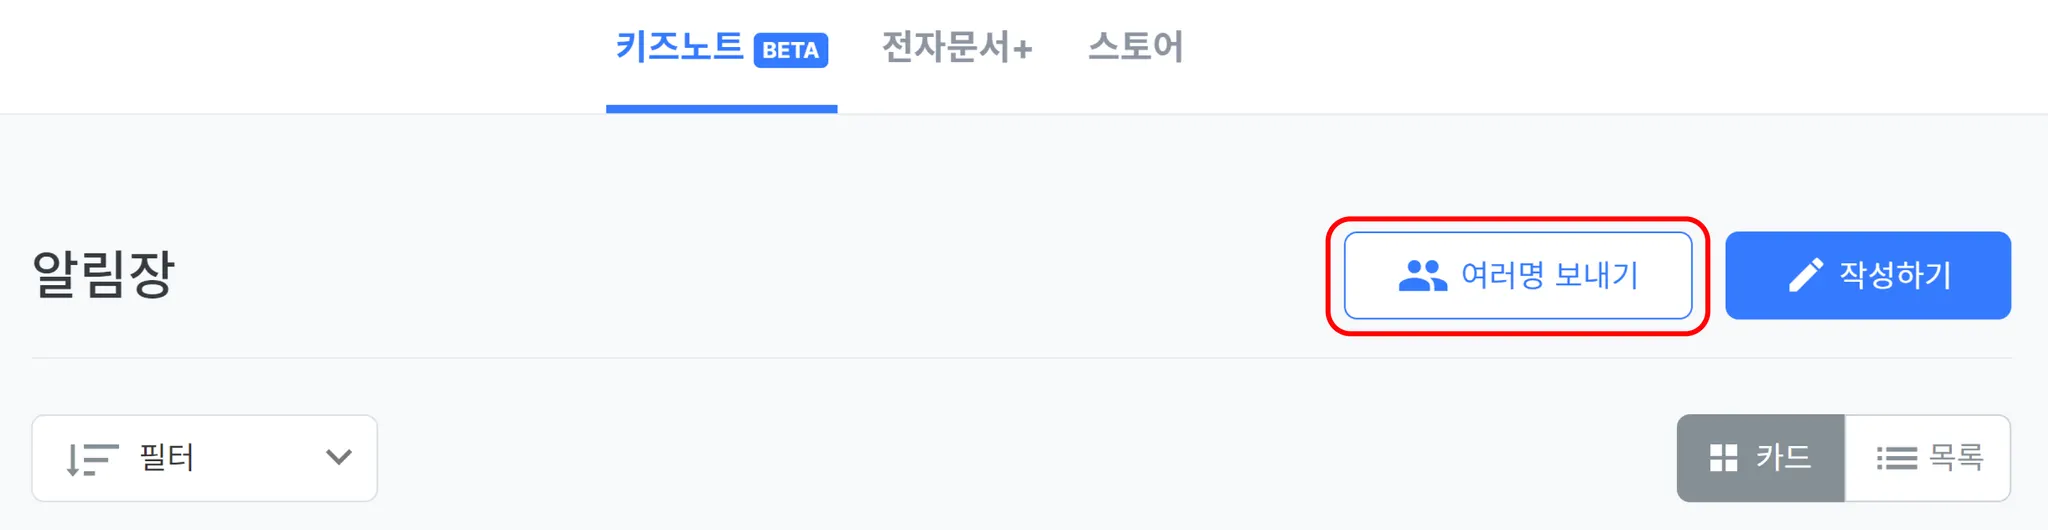Click the pencil icon on 작성하기
This screenshot has height=530, width=2048.
[1805, 276]
